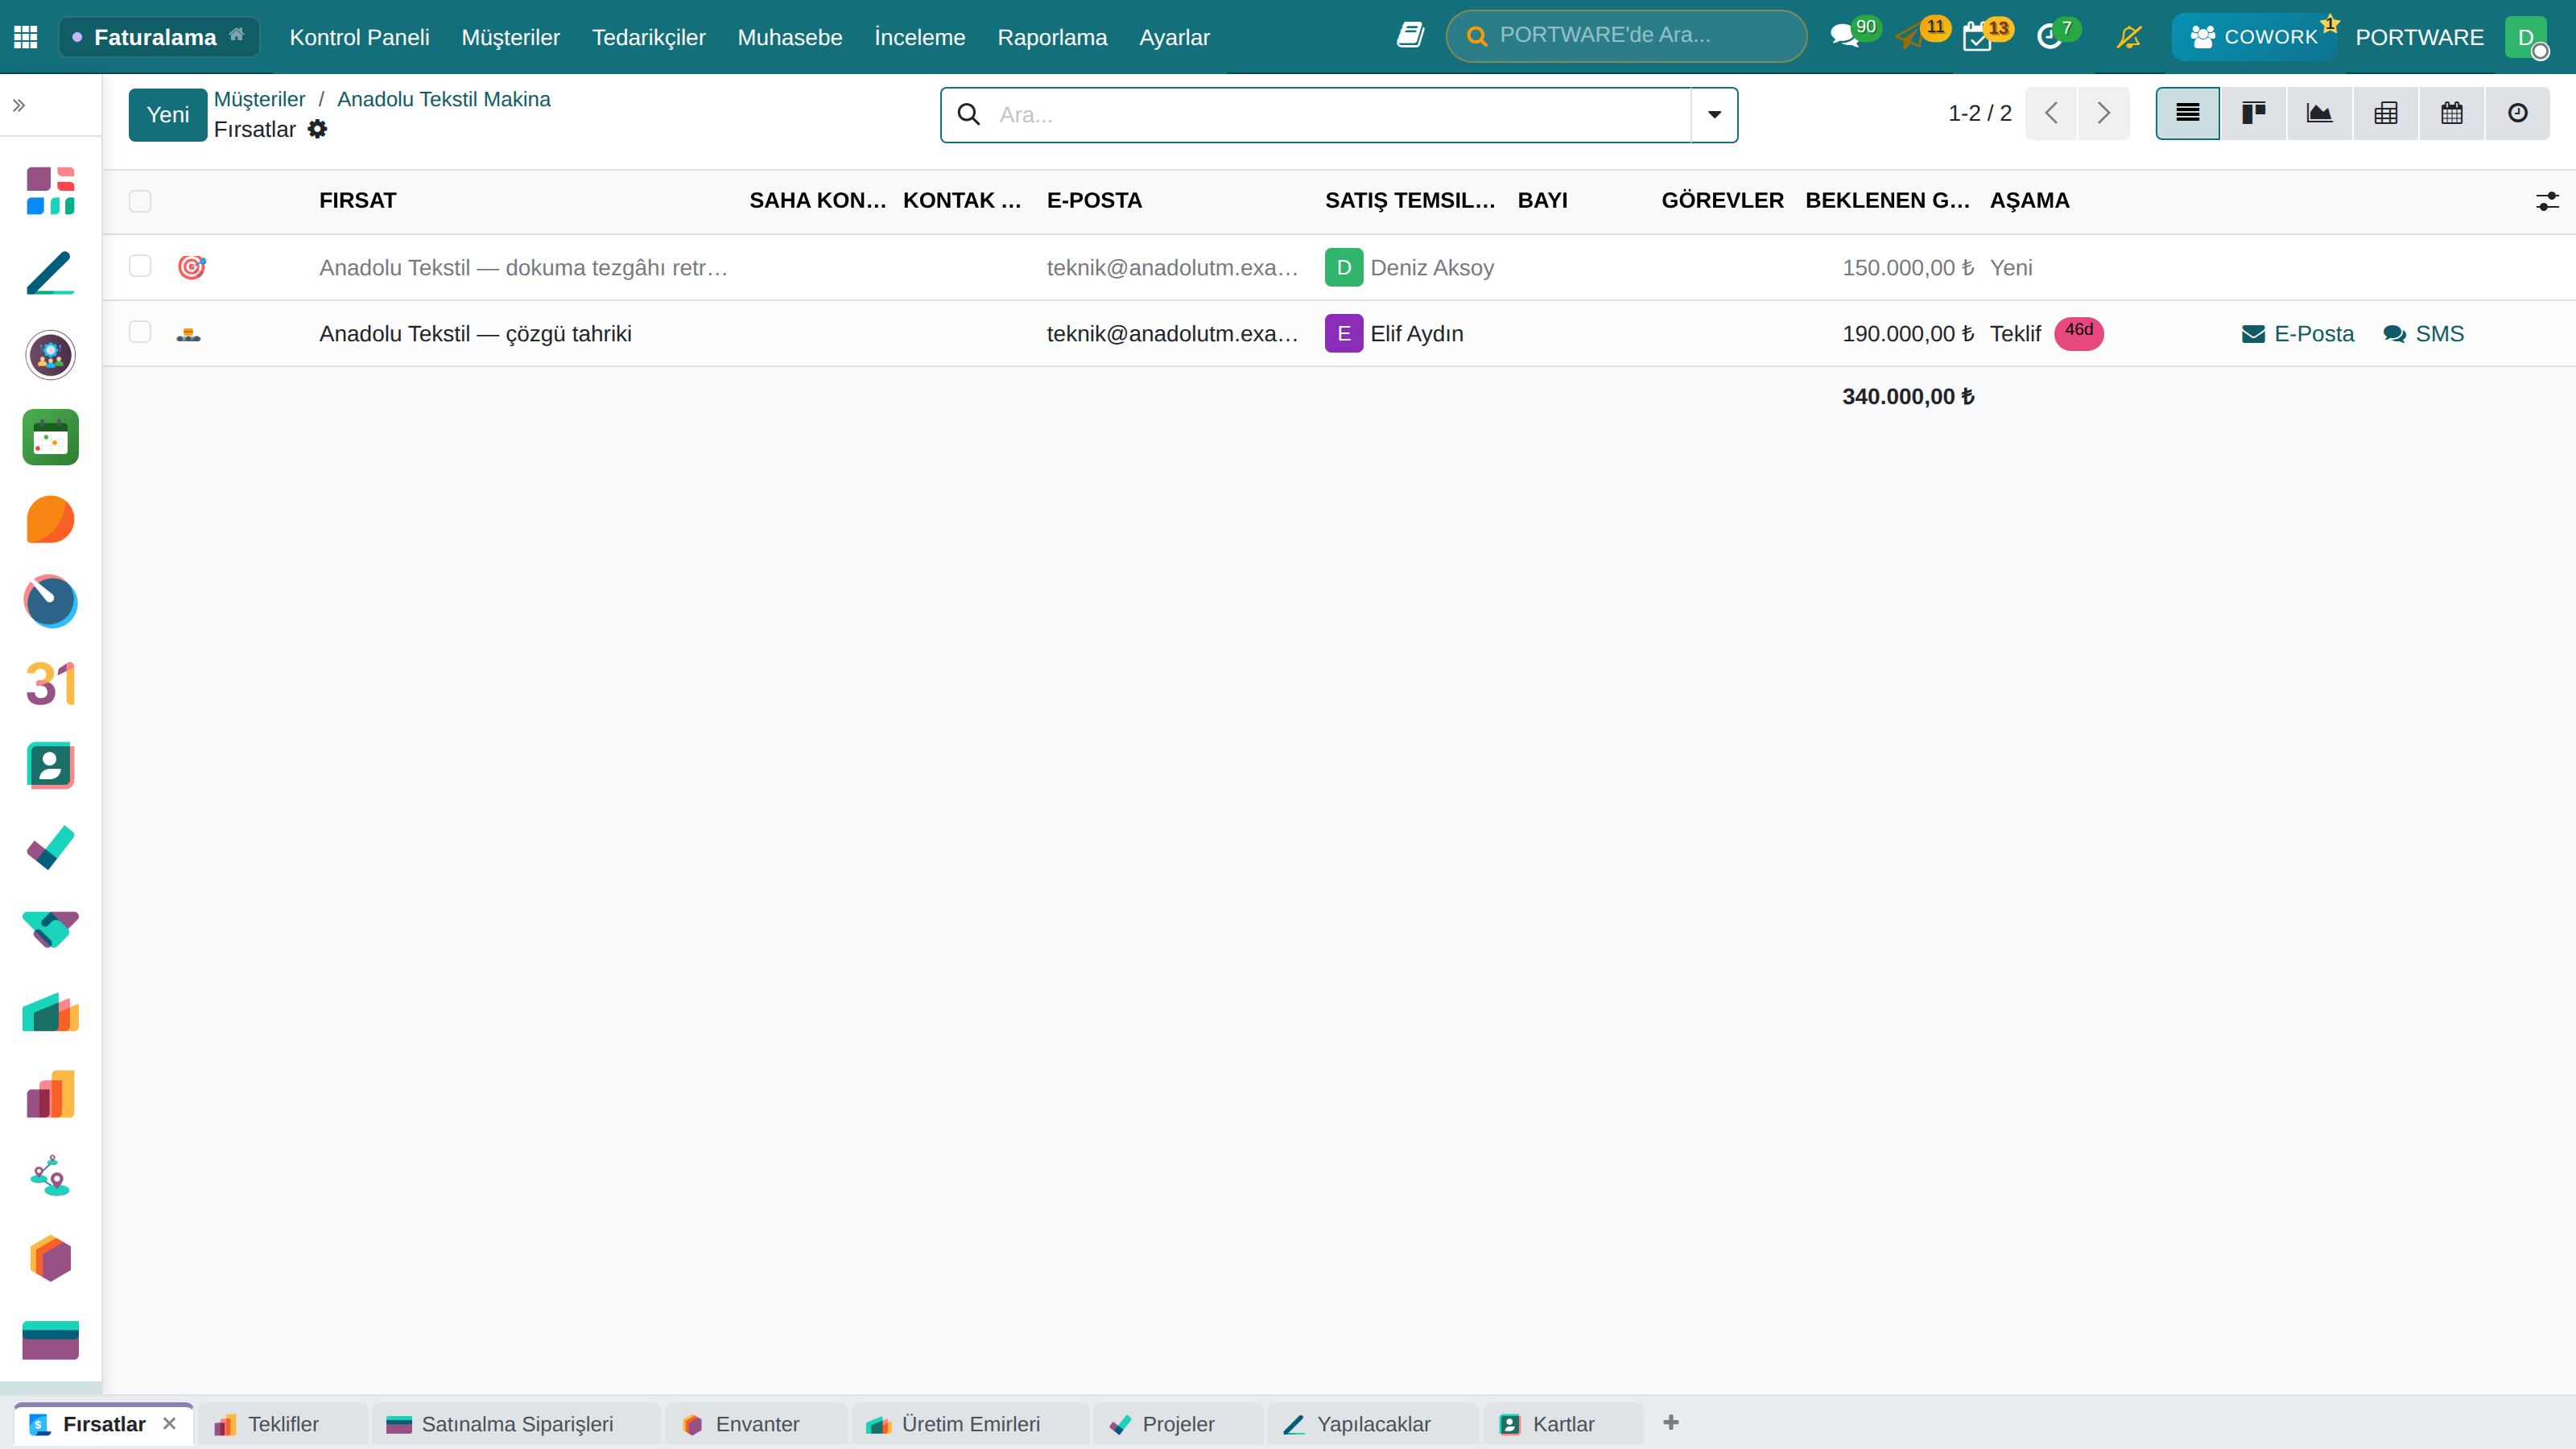Open the hexagon Inventory icon in sidebar
2576x1449 pixels.
click(x=50, y=1258)
